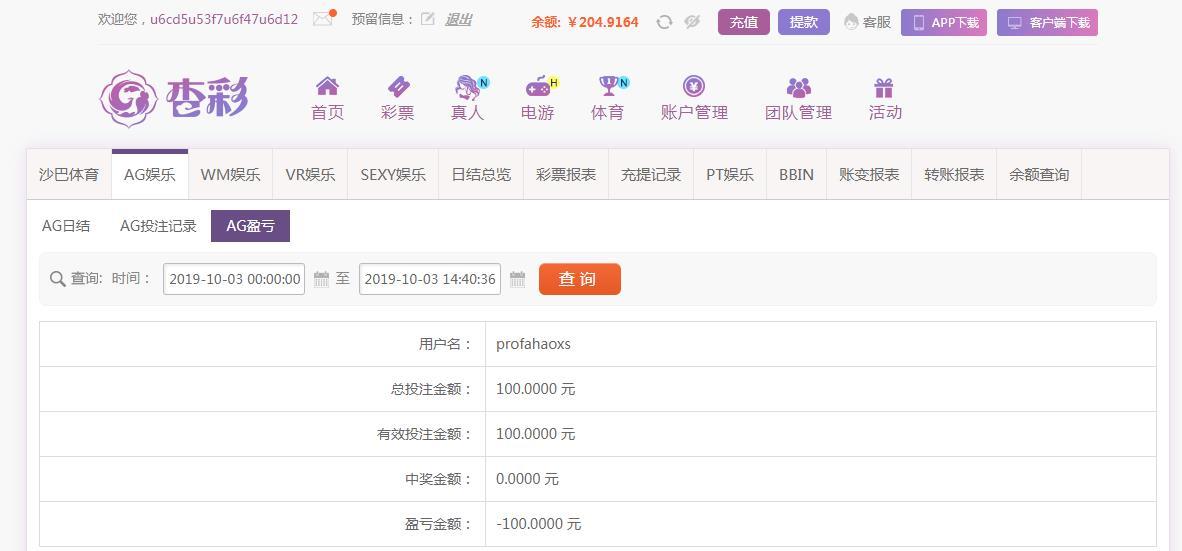Switch to 沙巴体育 tab
Viewport: 1182px width, 551px height.
69,175
